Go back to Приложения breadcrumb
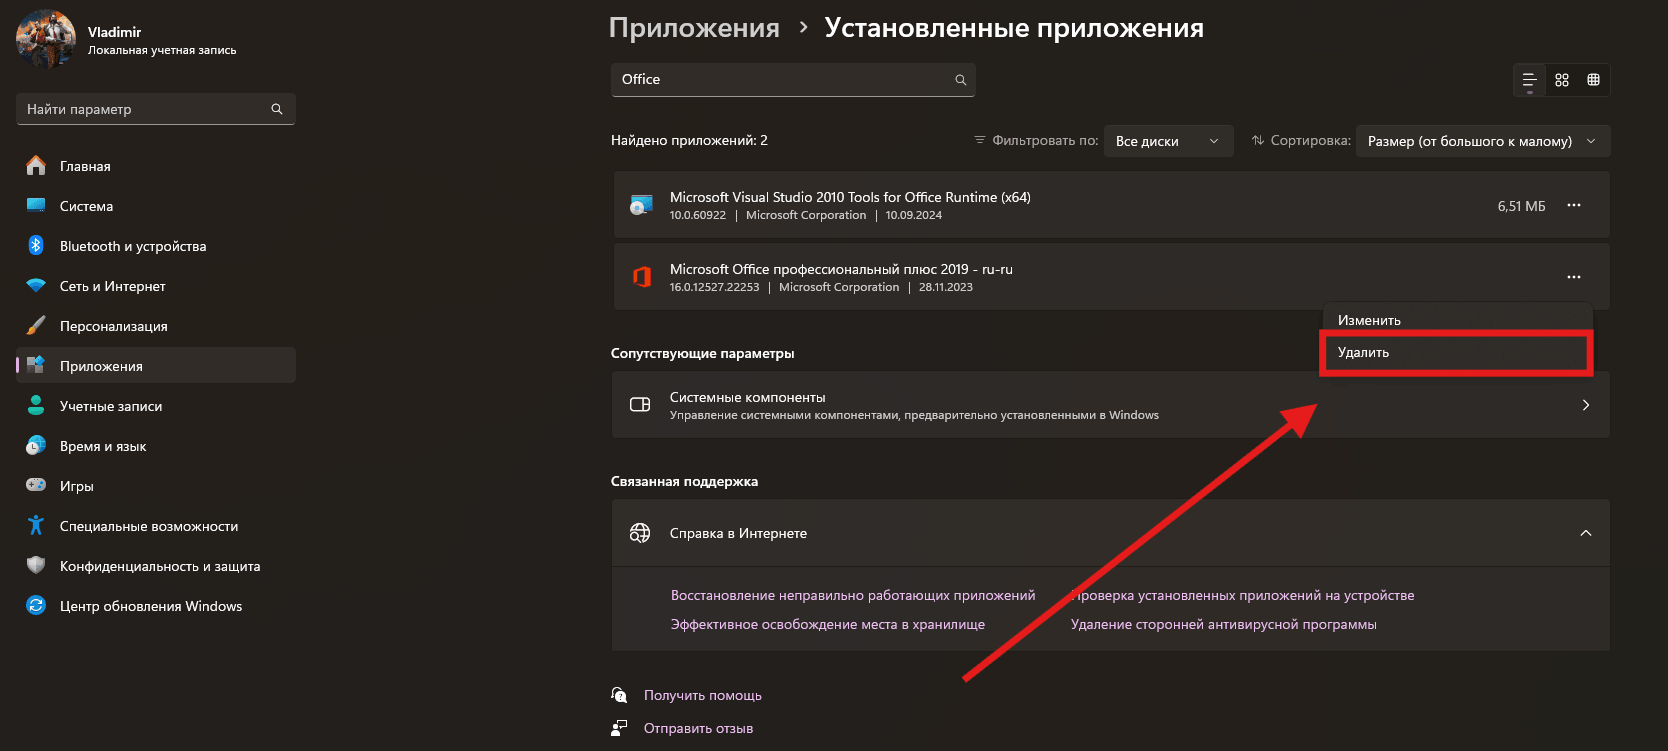The width and height of the screenshot is (1668, 751). coord(694,28)
